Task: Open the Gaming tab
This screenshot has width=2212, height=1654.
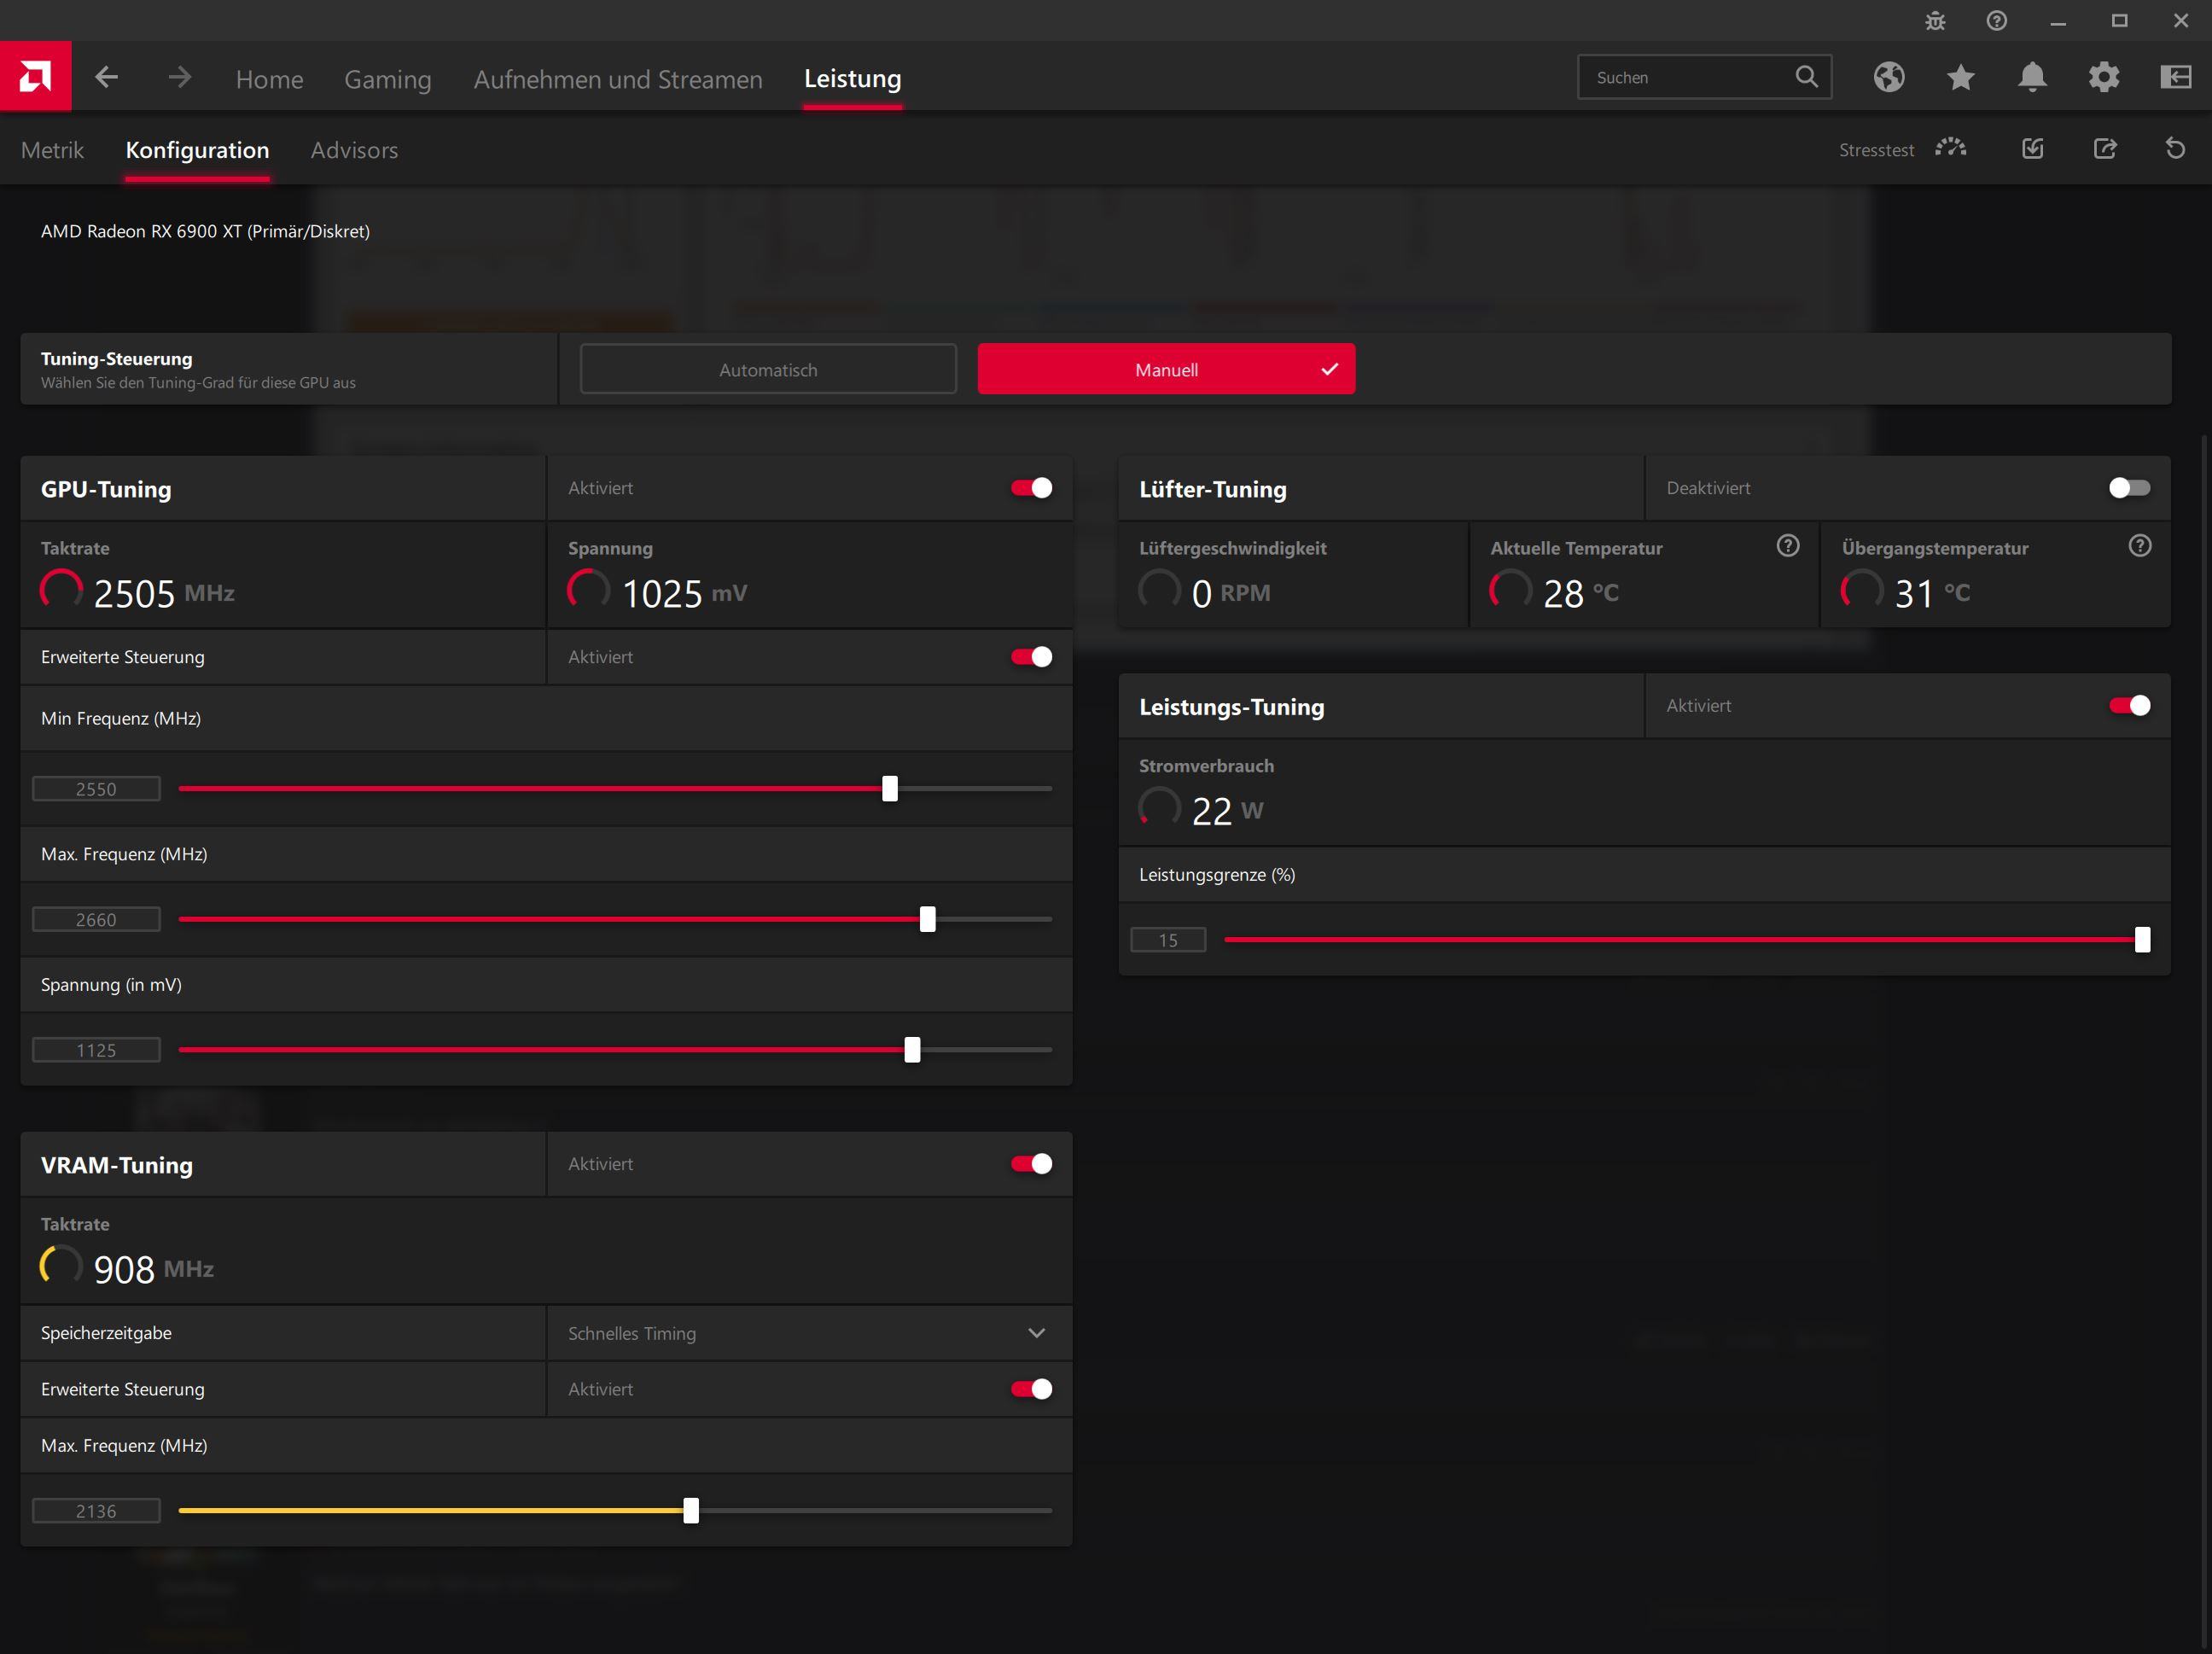Action: [x=388, y=79]
